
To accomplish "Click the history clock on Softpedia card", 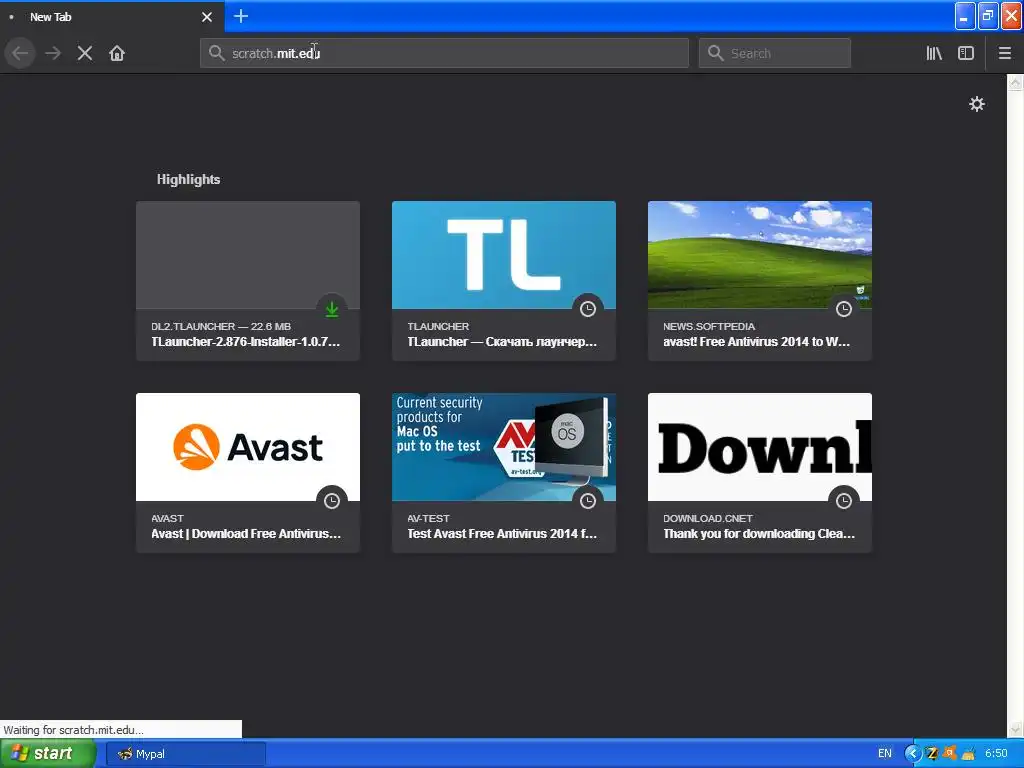I will pos(844,309).
